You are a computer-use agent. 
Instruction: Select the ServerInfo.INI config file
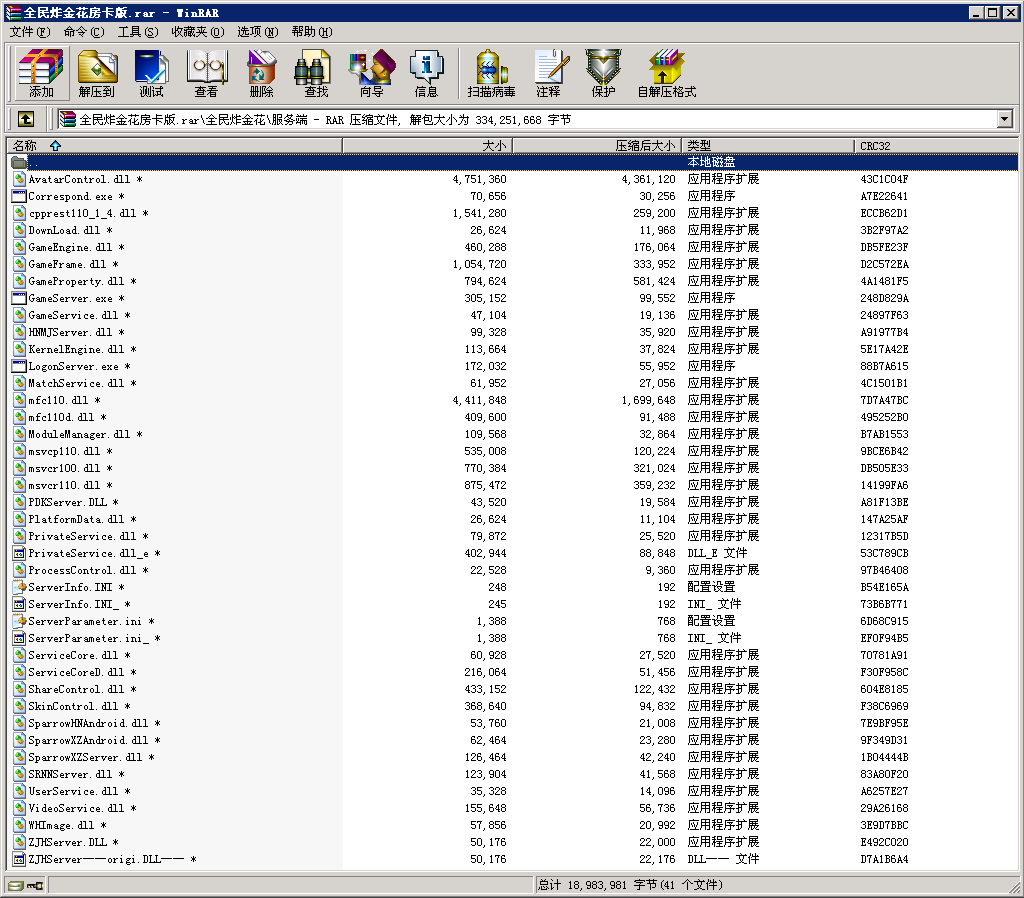pos(70,587)
